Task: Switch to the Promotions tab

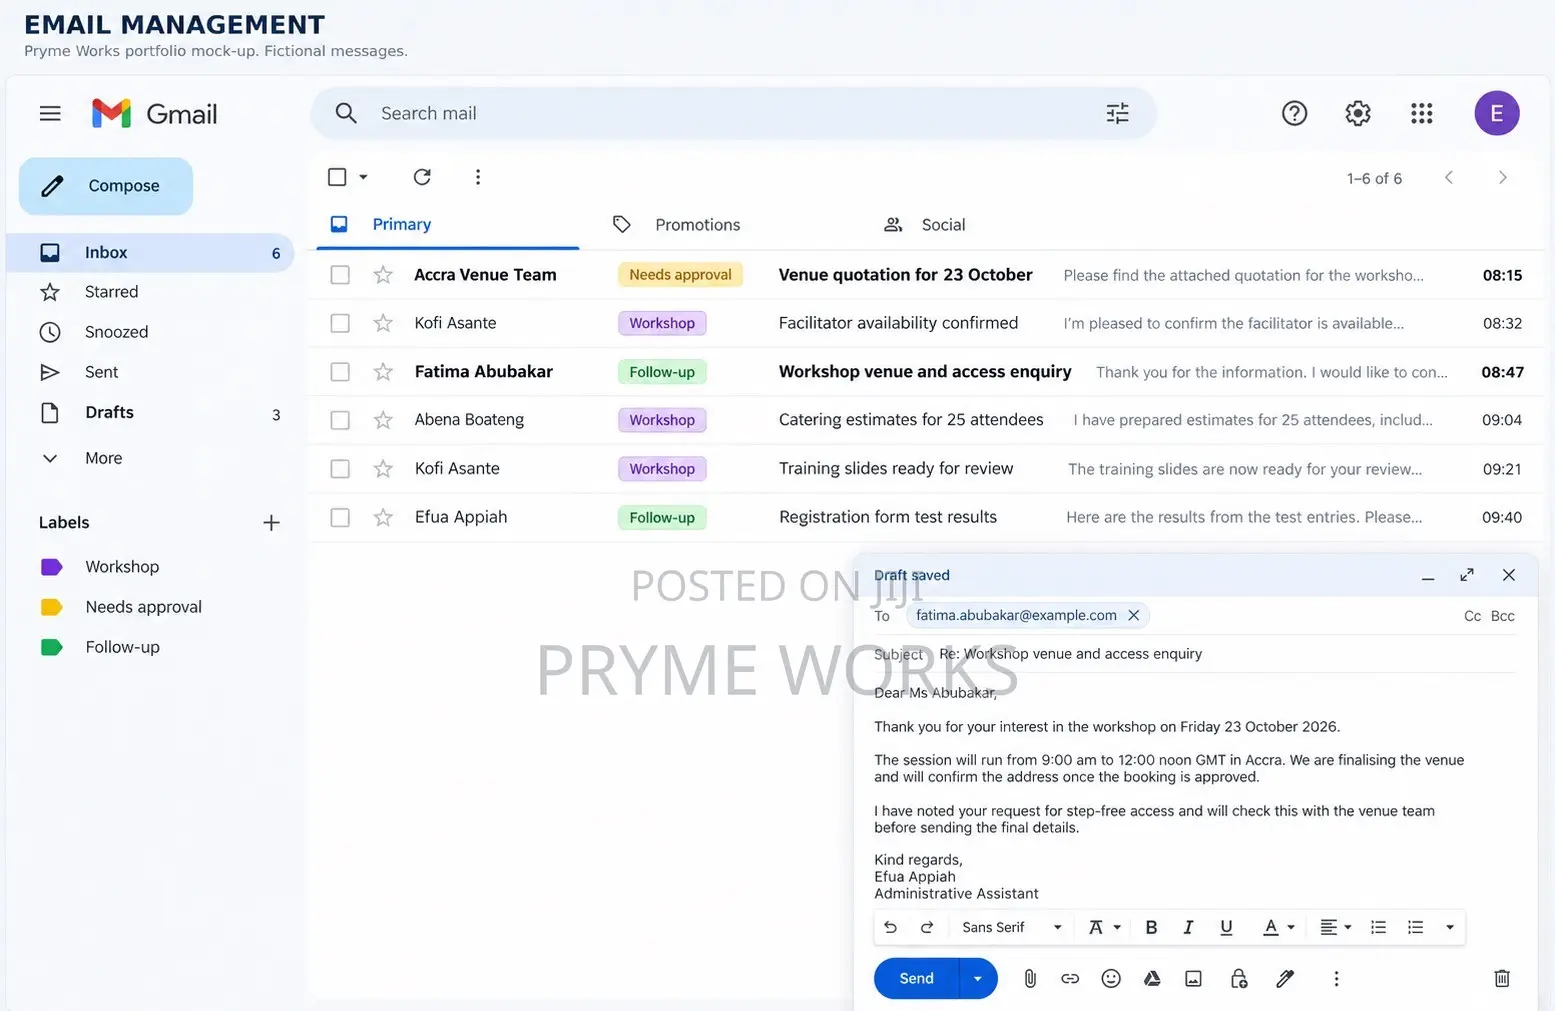Action: pyautogui.click(x=677, y=225)
